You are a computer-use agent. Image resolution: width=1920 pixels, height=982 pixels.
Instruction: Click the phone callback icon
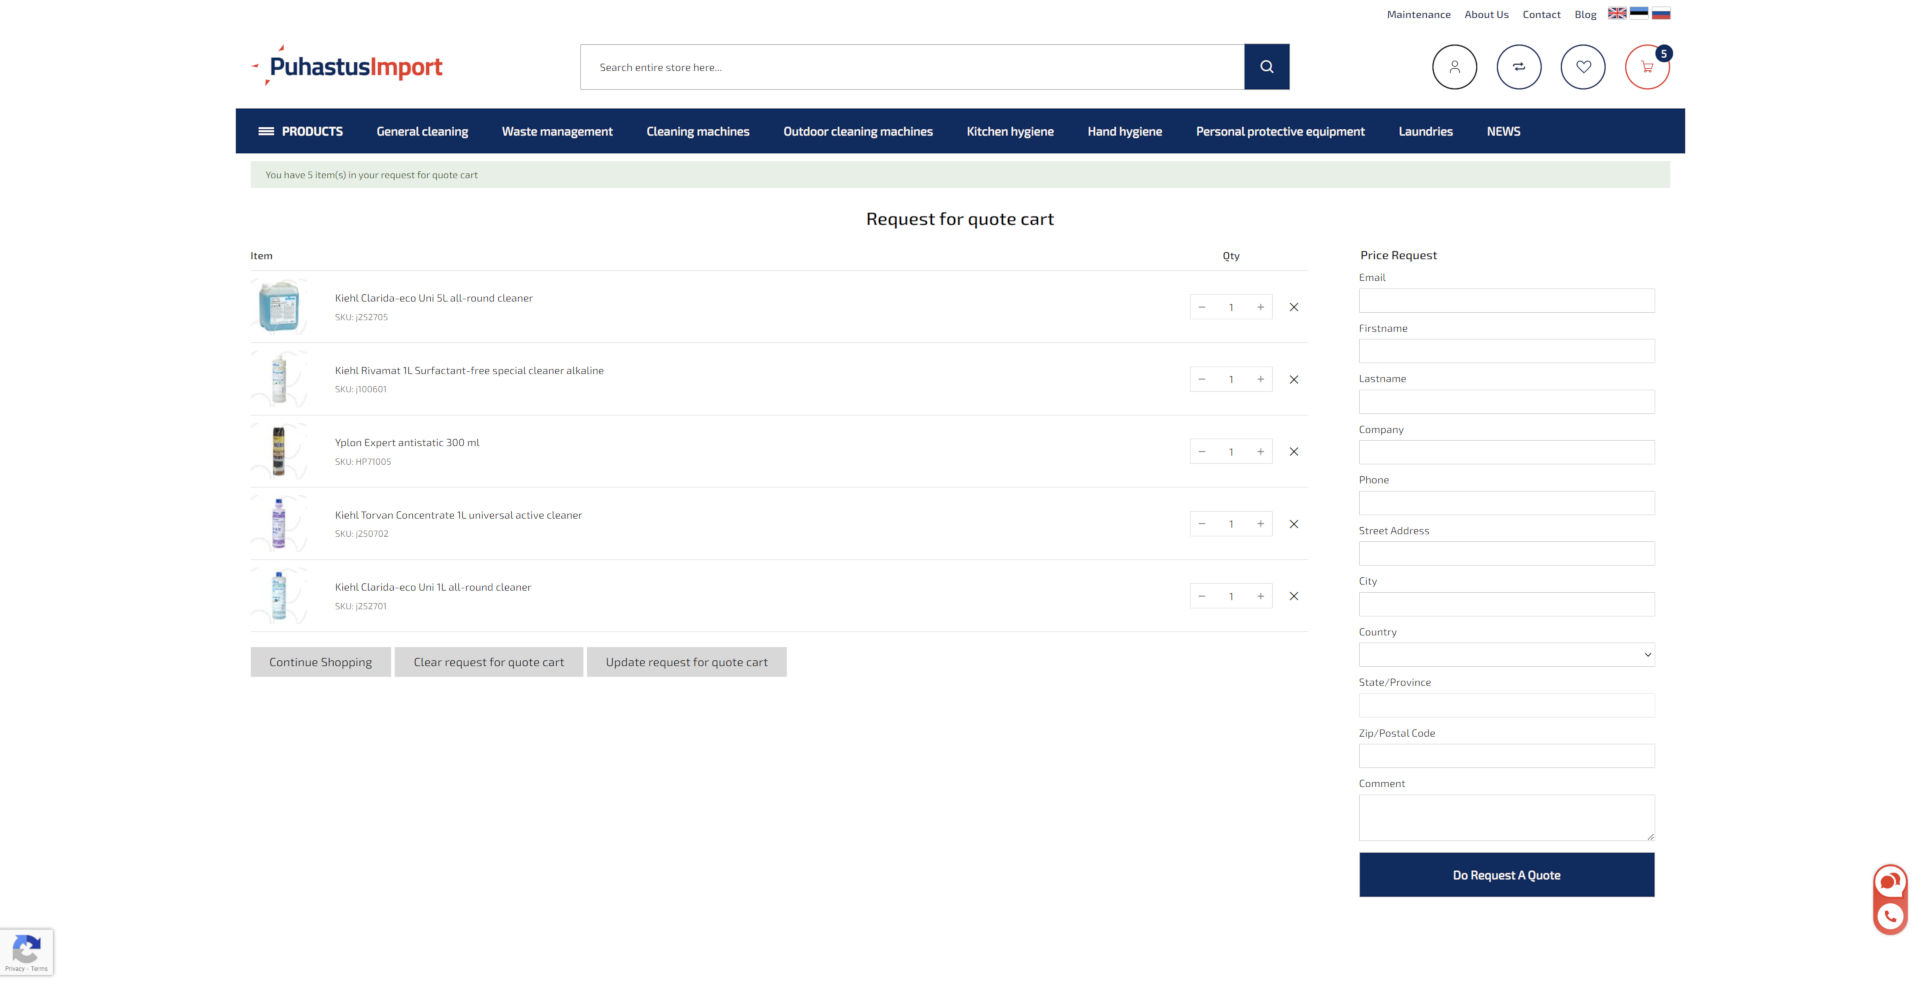tap(1889, 916)
